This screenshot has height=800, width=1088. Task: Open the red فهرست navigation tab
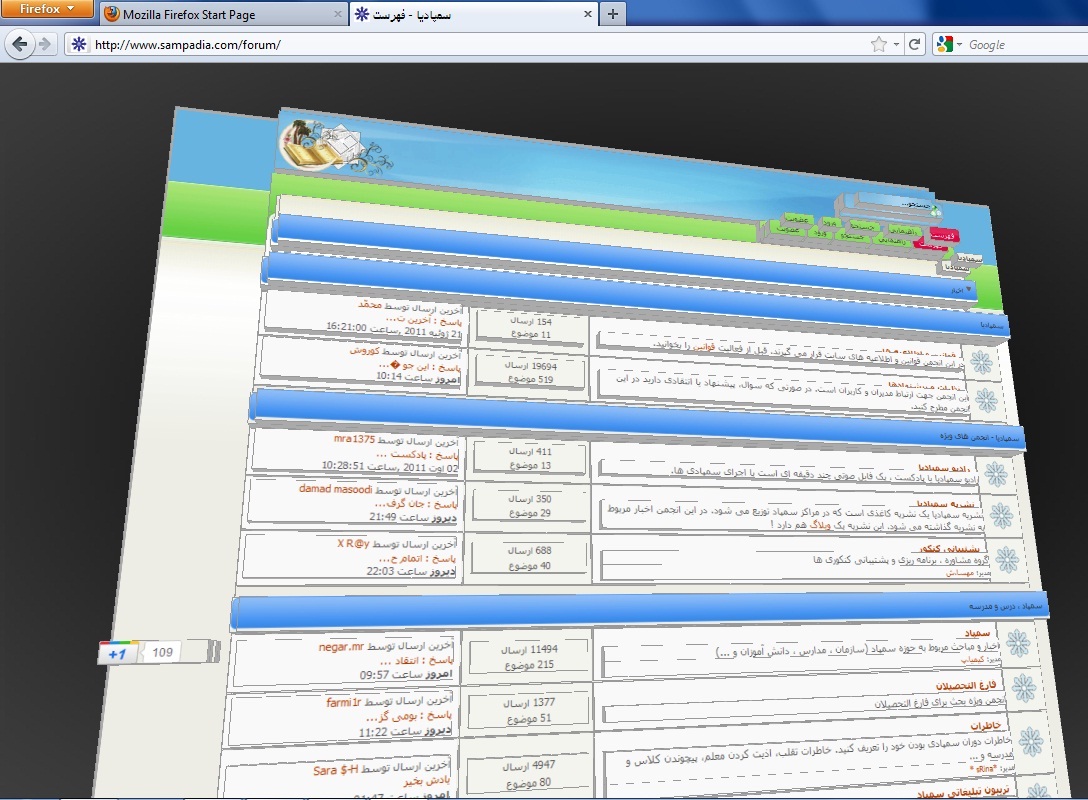point(943,236)
